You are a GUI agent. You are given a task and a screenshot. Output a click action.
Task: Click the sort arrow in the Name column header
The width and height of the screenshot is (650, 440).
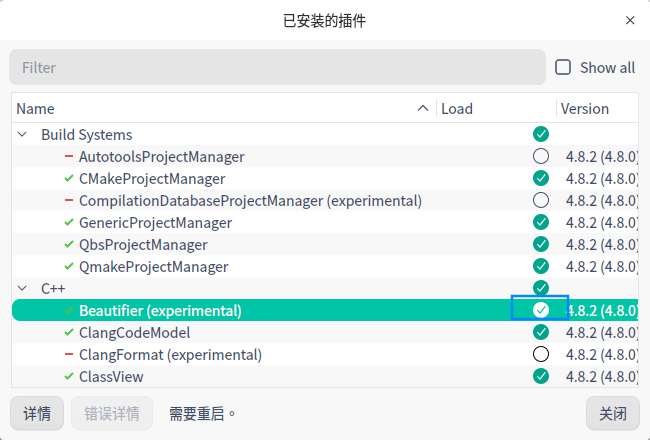[x=423, y=109]
